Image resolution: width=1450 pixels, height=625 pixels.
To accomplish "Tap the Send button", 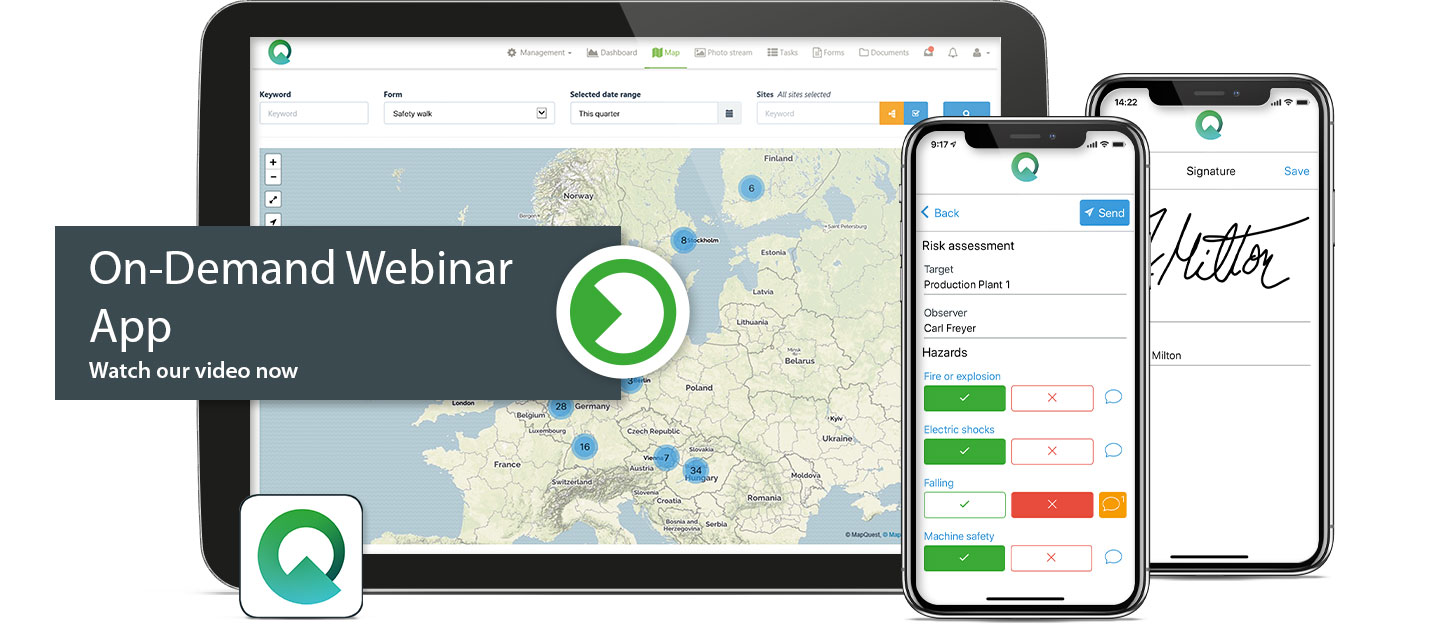I will pyautogui.click(x=1104, y=213).
